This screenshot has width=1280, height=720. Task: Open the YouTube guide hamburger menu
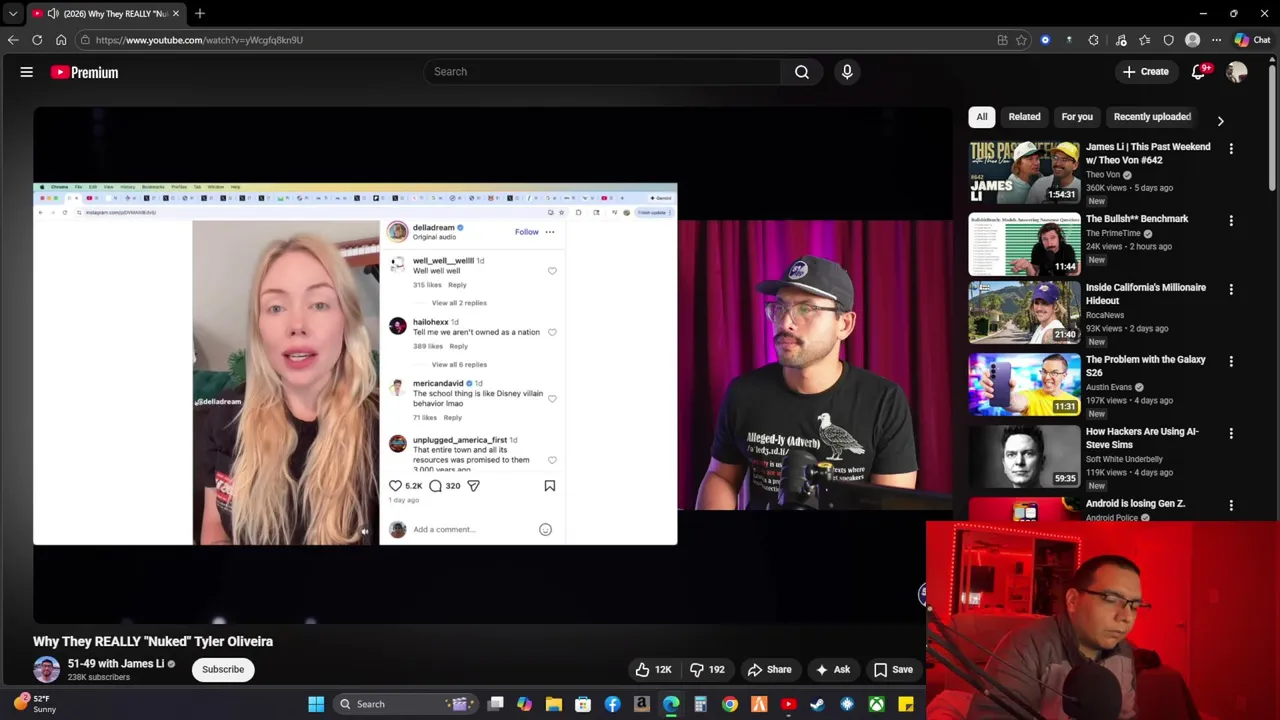coord(27,72)
